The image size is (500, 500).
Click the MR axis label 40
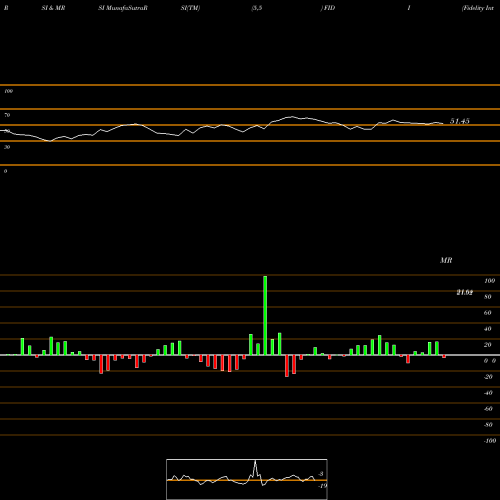point(488,329)
